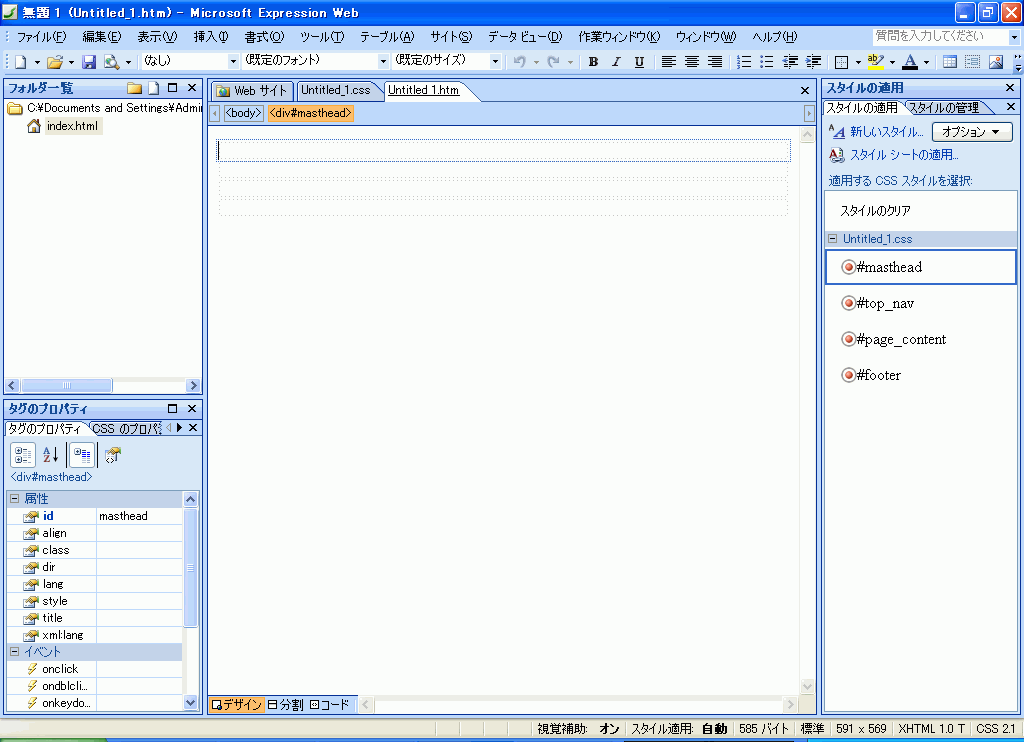Viewport: 1024px width, 742px height.
Task: Apply bulleted list formatting
Action: tap(767, 61)
